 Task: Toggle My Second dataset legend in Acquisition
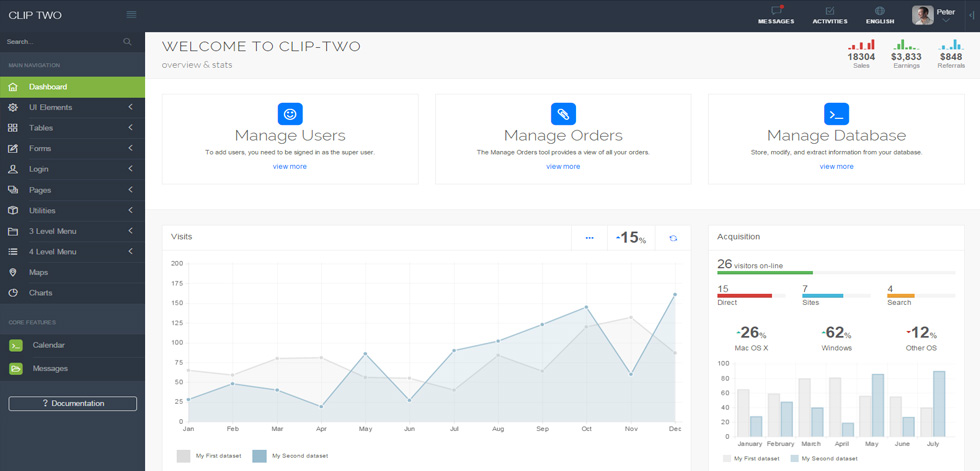[824, 459]
